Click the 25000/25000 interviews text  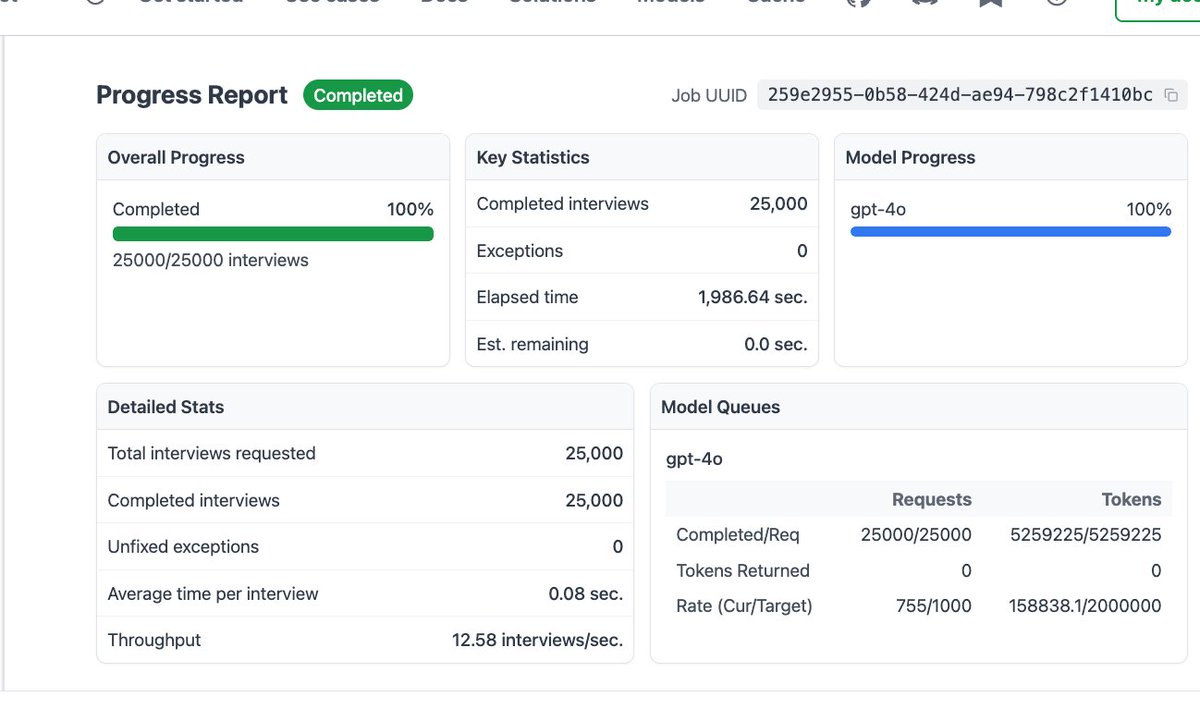(210, 260)
